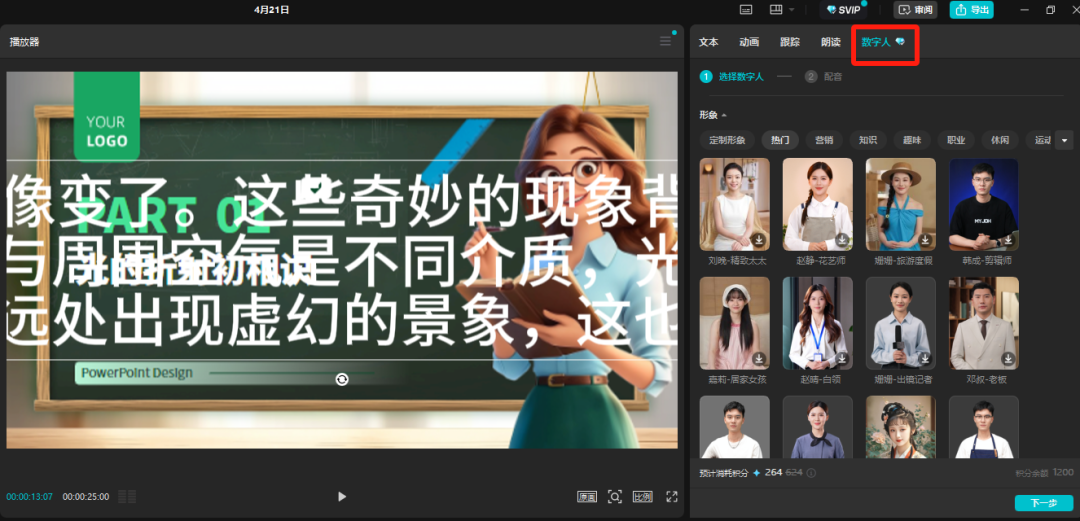
Task: Click current timecode 00:00:13:07
Action: [x=30, y=496]
